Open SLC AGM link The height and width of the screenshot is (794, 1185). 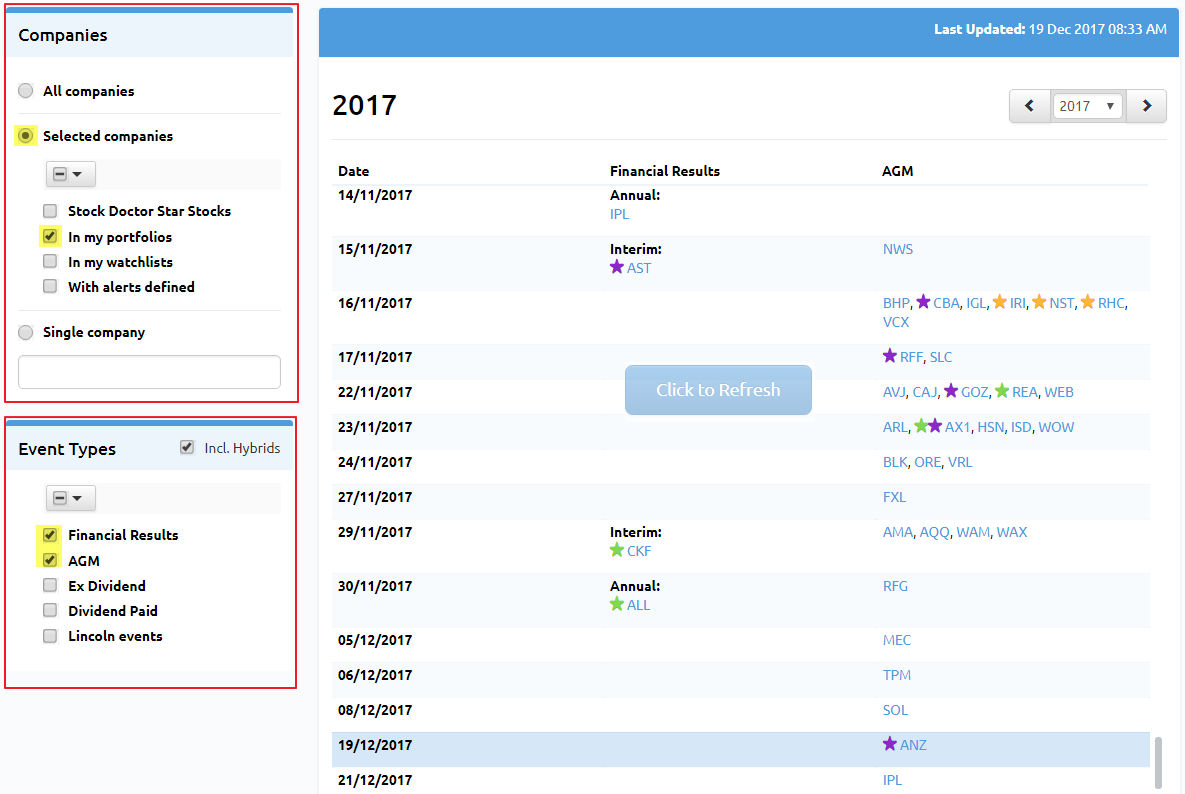pos(941,357)
